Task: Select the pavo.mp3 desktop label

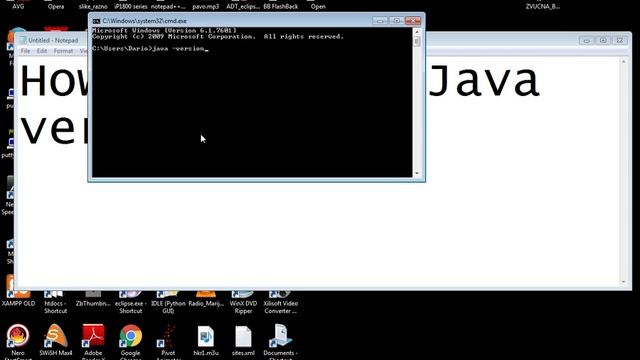Action: pyautogui.click(x=206, y=6)
